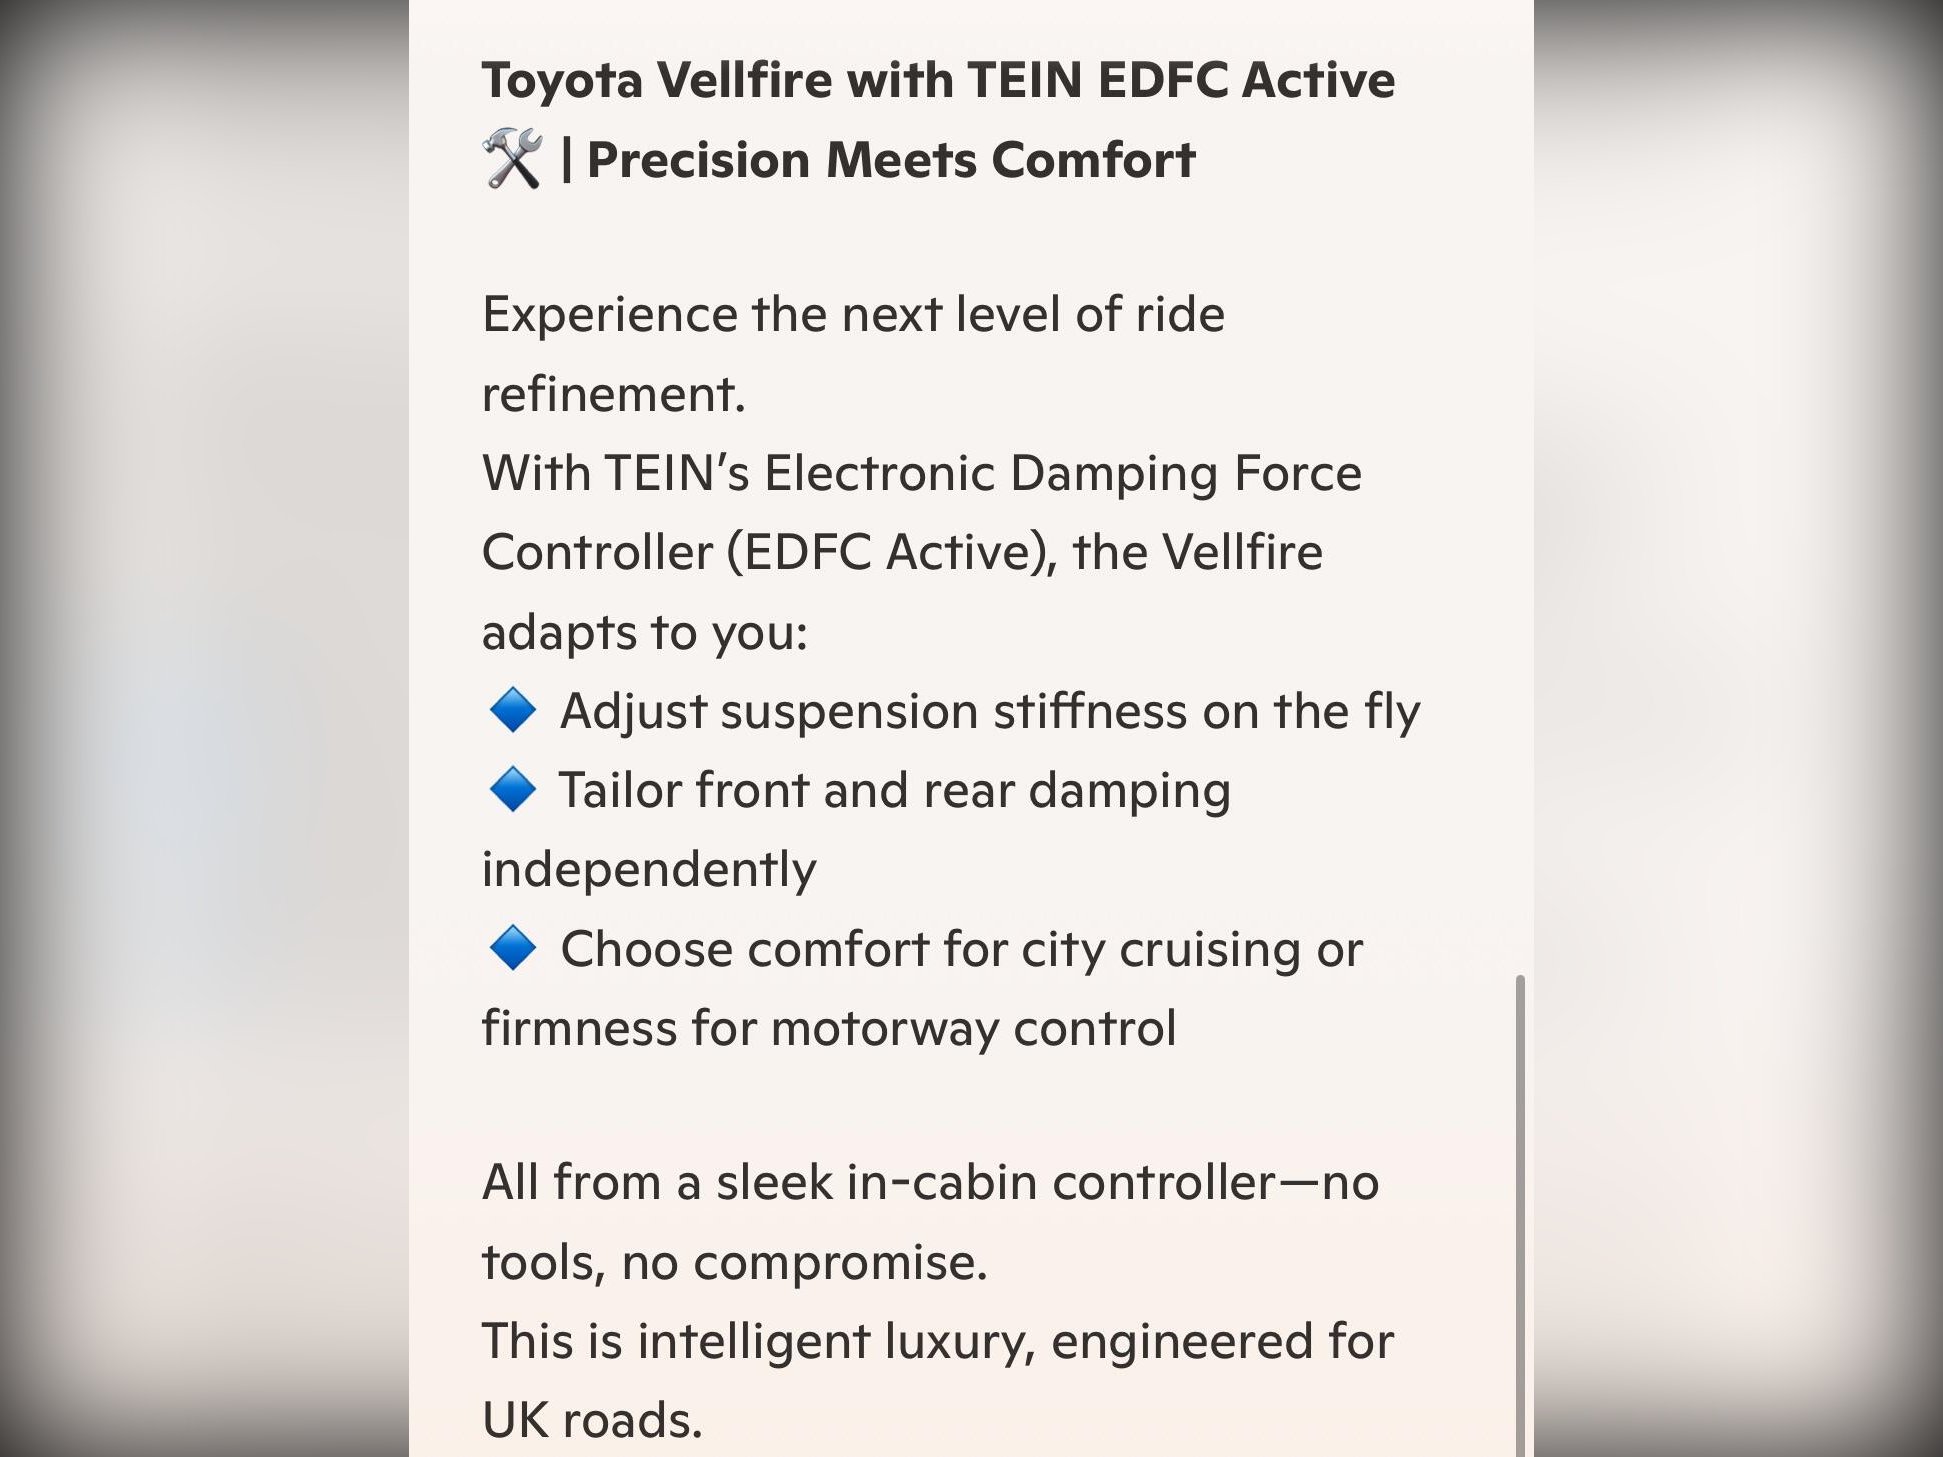
Task: Click the blue diamond beside Tailor front and rear
Action: coord(512,789)
